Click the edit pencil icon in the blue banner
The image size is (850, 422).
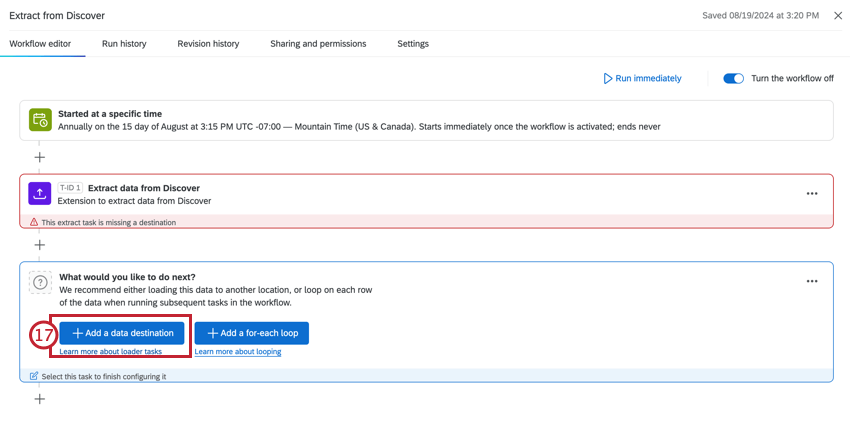(34, 376)
